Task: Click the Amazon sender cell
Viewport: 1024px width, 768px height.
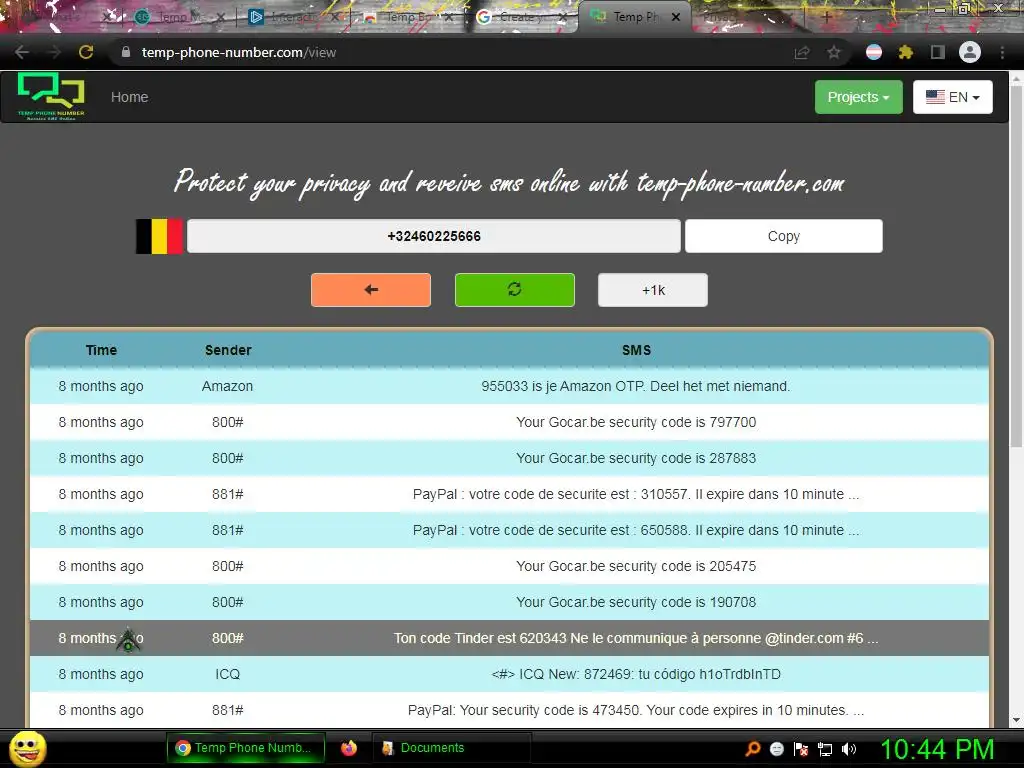Action: [x=227, y=386]
